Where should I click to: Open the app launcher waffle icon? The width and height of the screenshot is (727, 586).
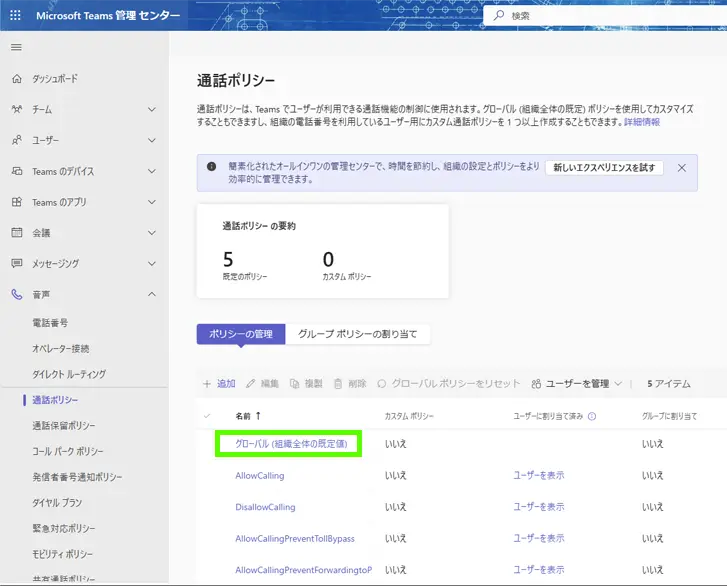tap(15, 15)
